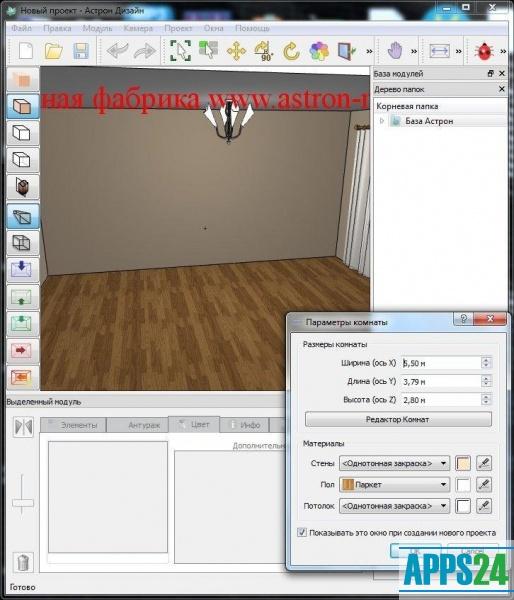Increase the Высота value with stepper
The width and height of the screenshot is (514, 600).
[x=486, y=397]
